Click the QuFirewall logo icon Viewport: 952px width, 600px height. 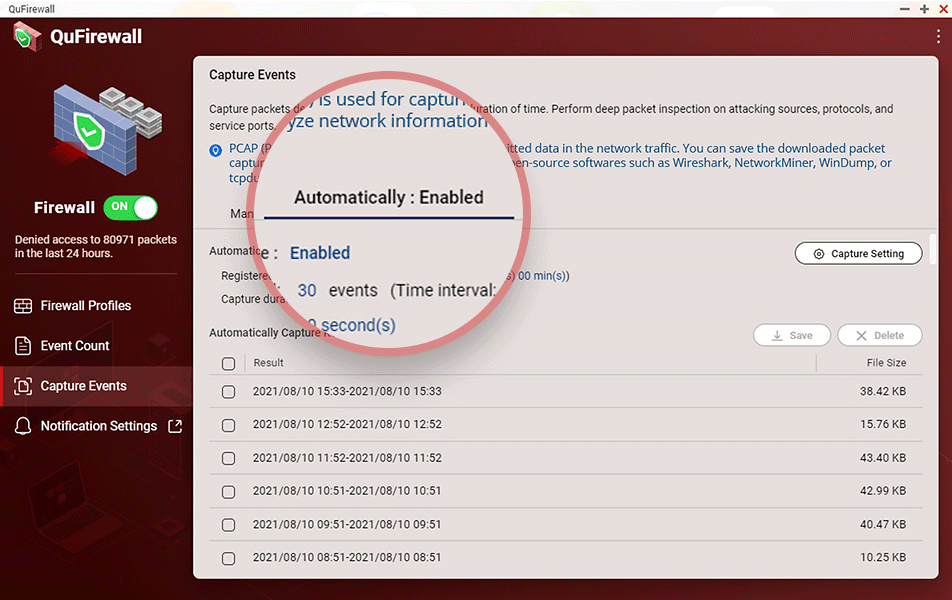point(27,36)
